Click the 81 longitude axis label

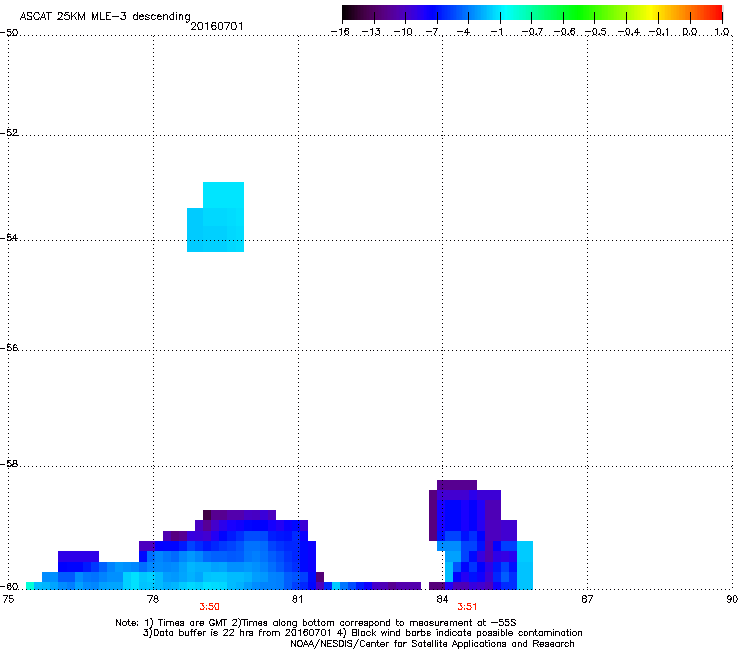[297, 599]
